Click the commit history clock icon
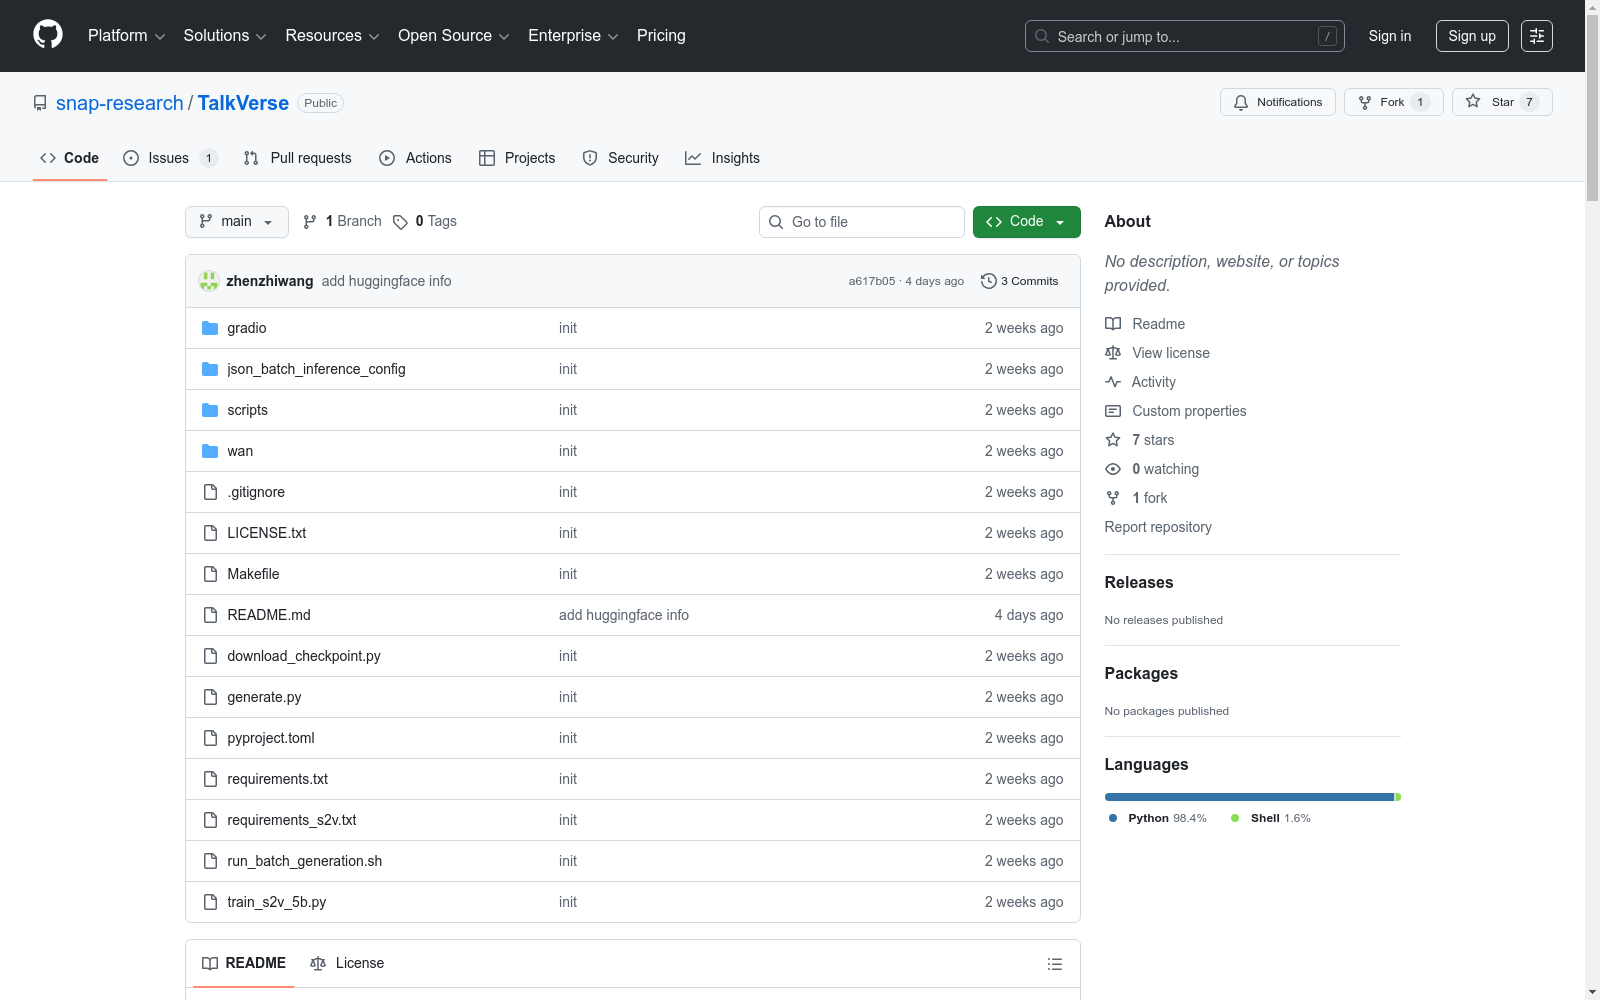The image size is (1600, 1000). click(989, 281)
